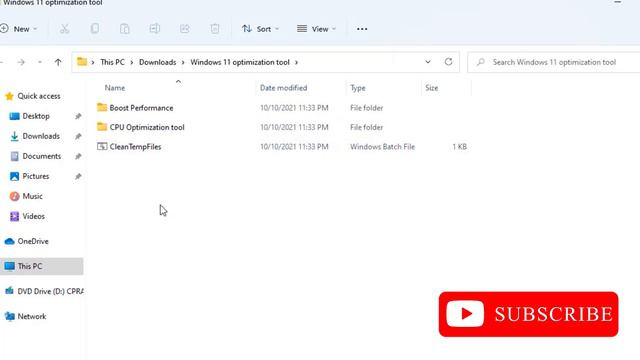
Task: Go up one folder level arrow
Action: (x=58, y=62)
